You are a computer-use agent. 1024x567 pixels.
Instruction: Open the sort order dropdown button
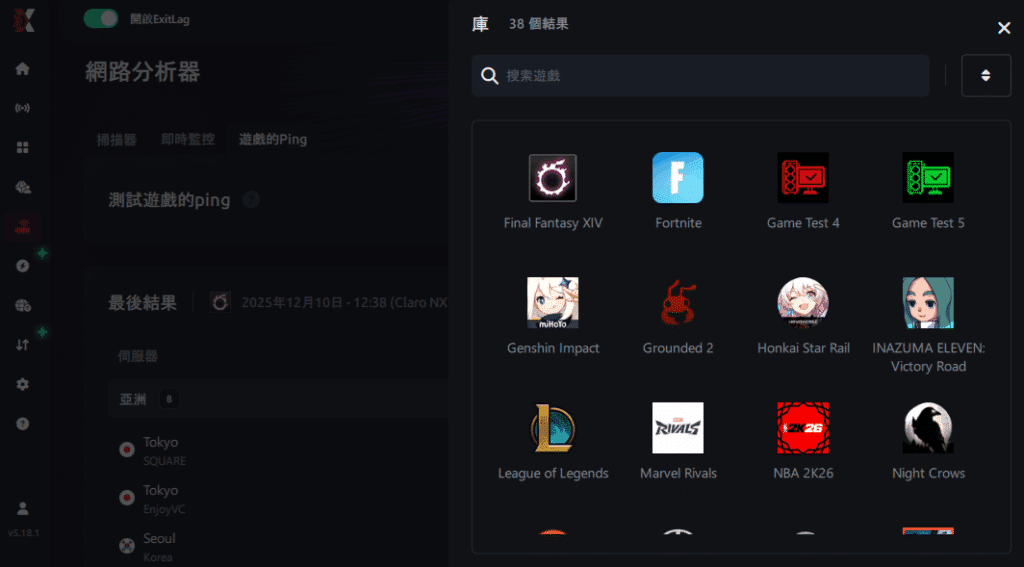point(986,76)
